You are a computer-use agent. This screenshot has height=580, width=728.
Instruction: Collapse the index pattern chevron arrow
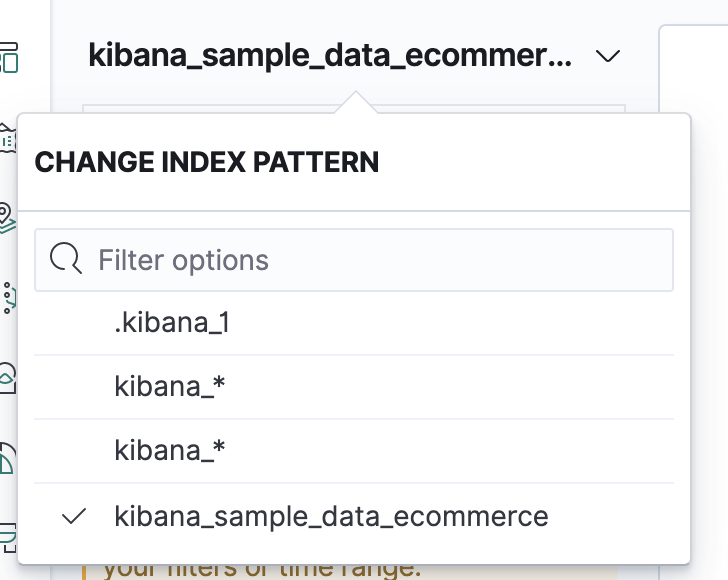(608, 56)
